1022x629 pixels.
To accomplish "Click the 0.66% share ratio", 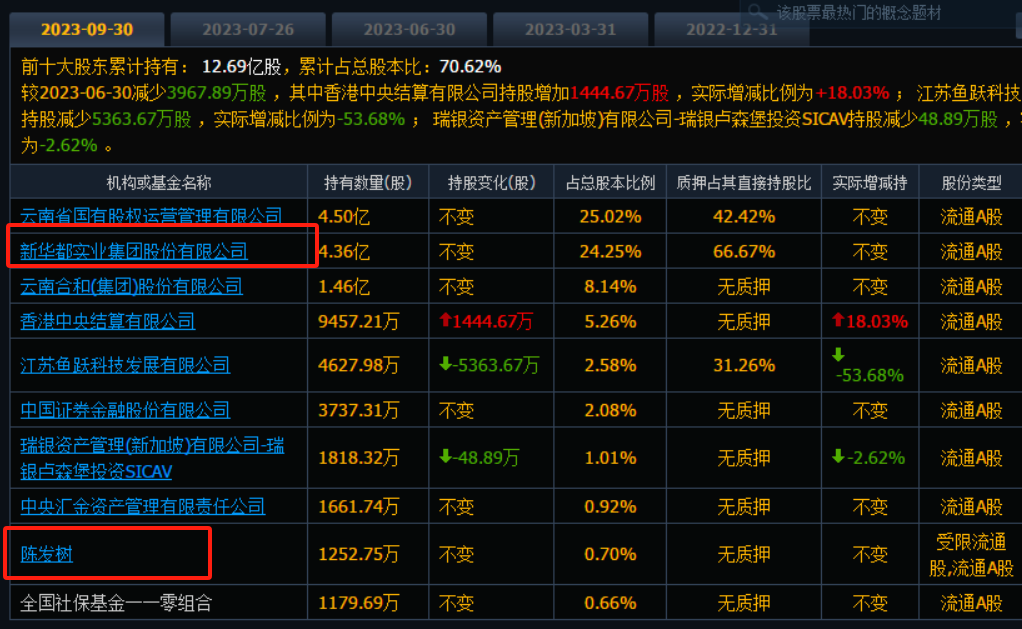I will (610, 604).
